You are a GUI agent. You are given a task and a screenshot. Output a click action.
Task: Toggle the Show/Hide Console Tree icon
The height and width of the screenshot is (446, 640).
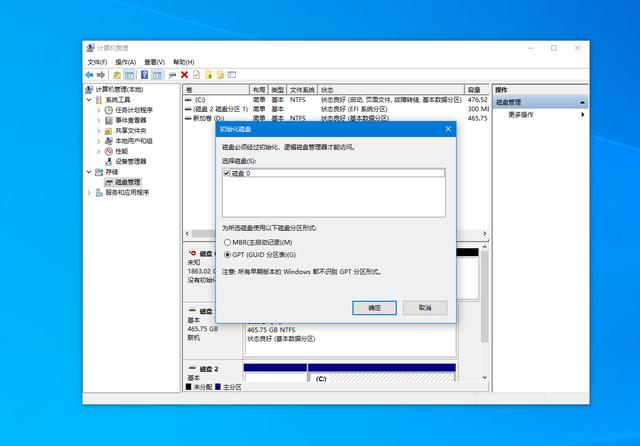coord(129,75)
